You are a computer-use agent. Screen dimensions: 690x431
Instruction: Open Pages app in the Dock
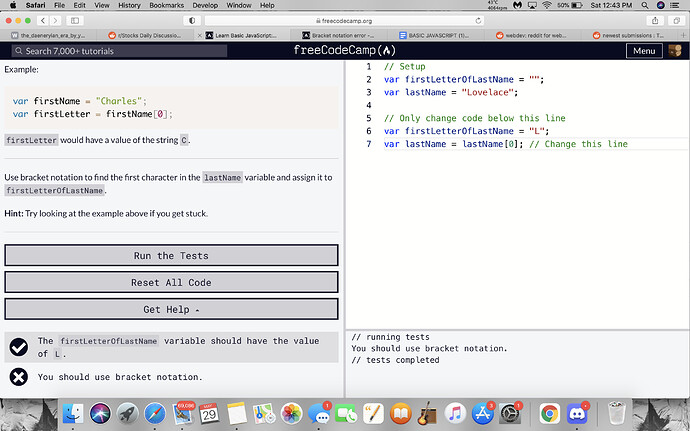[x=374, y=414]
